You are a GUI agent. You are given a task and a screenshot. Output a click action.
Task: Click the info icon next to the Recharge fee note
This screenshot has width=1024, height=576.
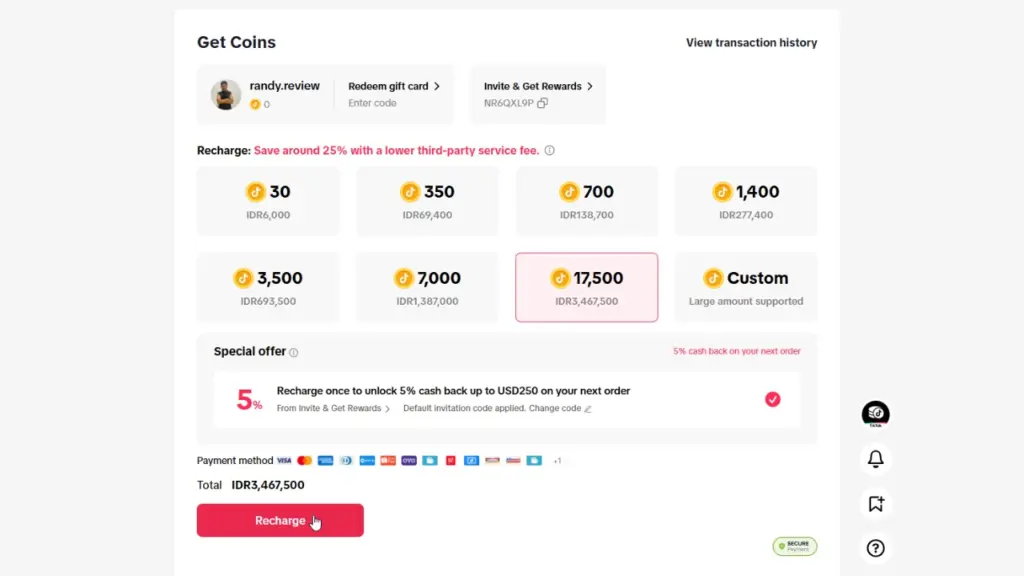click(548, 150)
